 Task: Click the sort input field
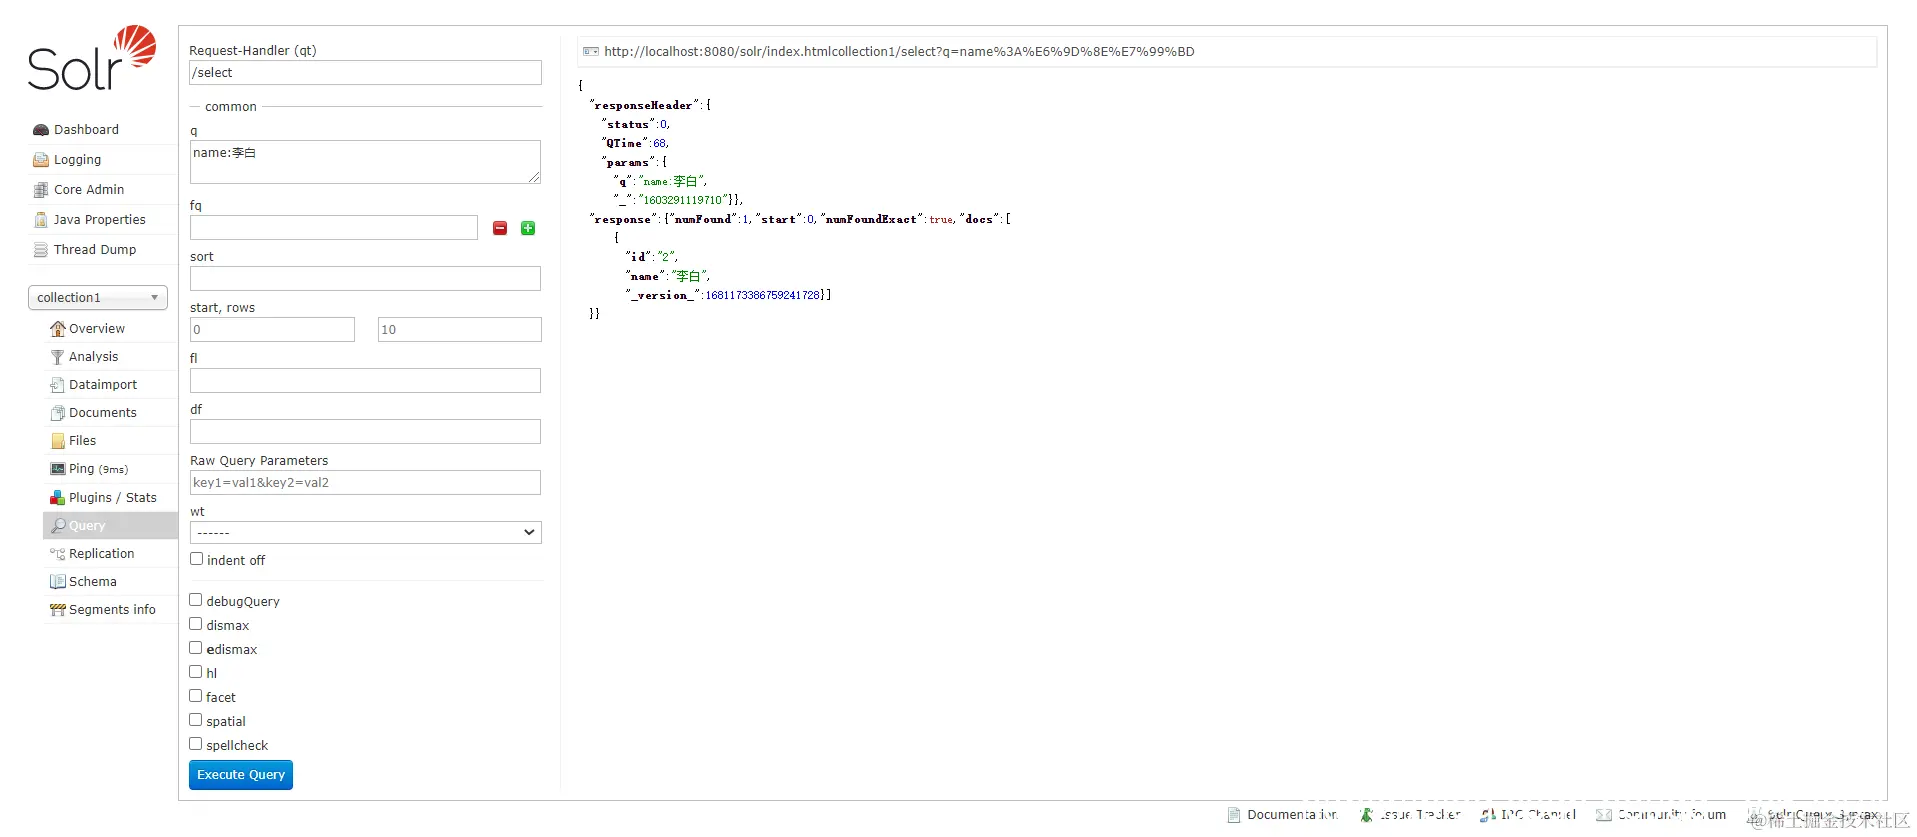pyautogui.click(x=366, y=279)
